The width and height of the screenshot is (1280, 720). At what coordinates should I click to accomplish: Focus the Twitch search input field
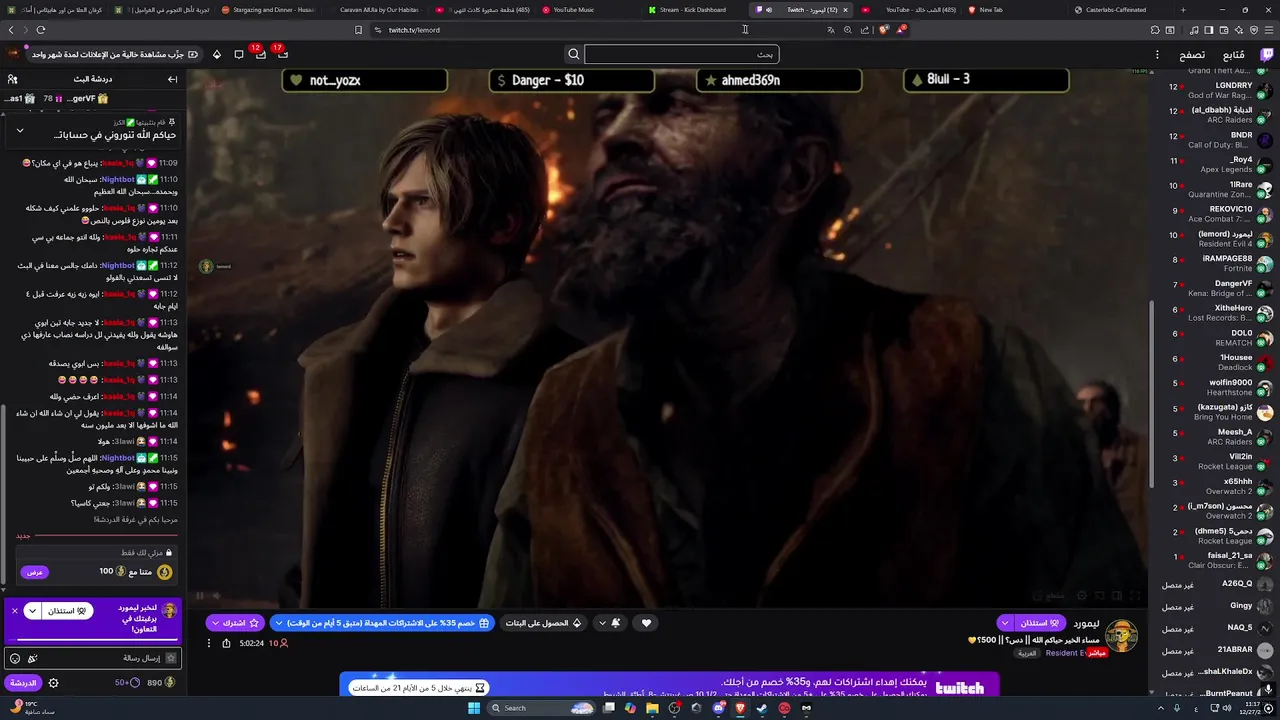click(681, 55)
